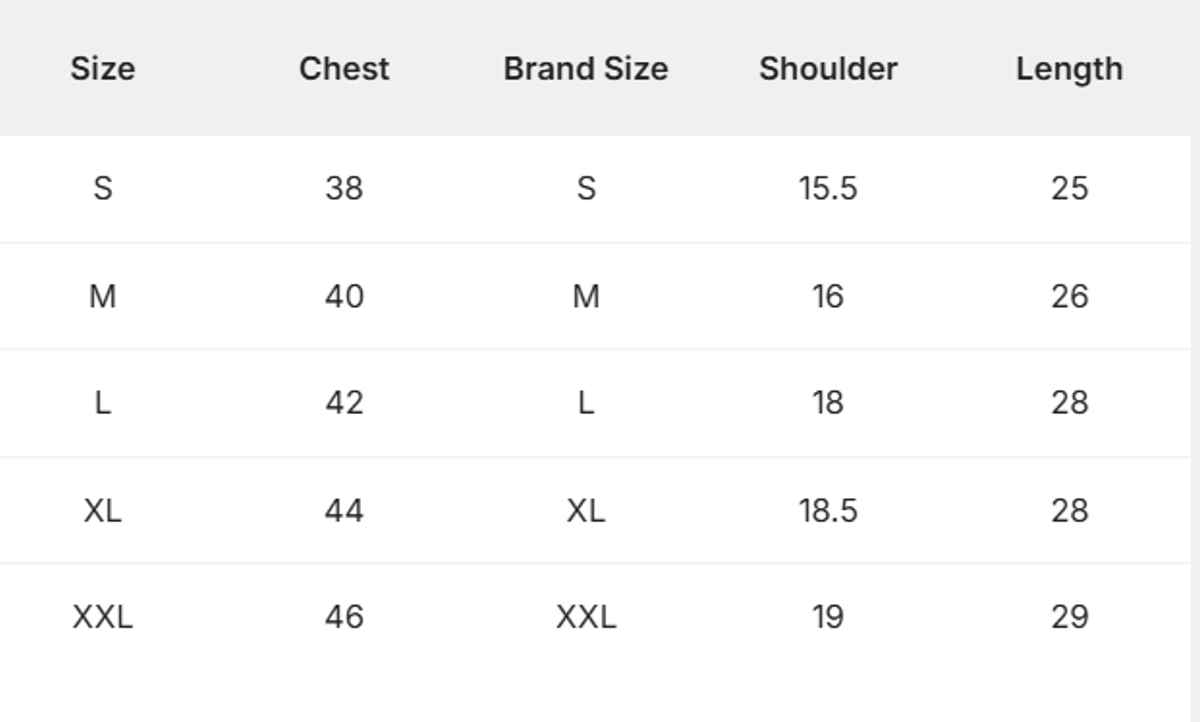Select the M cell in Brand Size column
Image resolution: width=1200 pixels, height=722 pixels.
[x=586, y=296]
